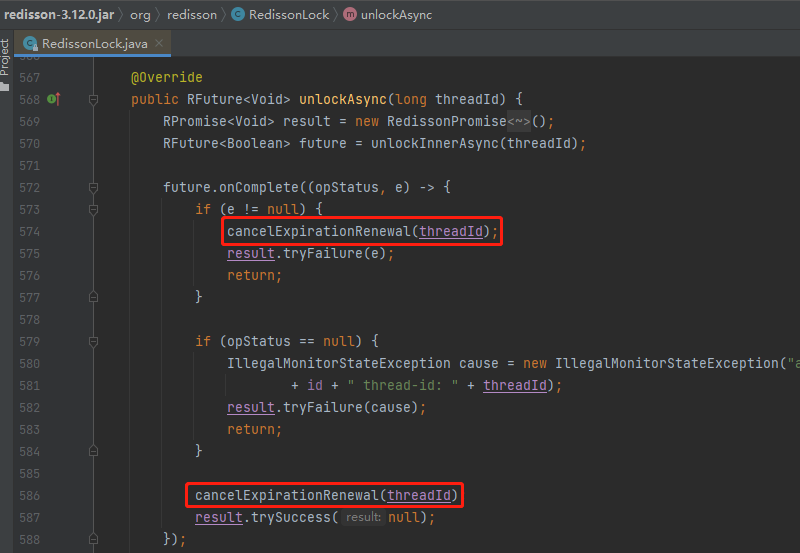The width and height of the screenshot is (800, 553).
Task: Click cancelExpirationRenewal on line 574
Action: click(319, 232)
